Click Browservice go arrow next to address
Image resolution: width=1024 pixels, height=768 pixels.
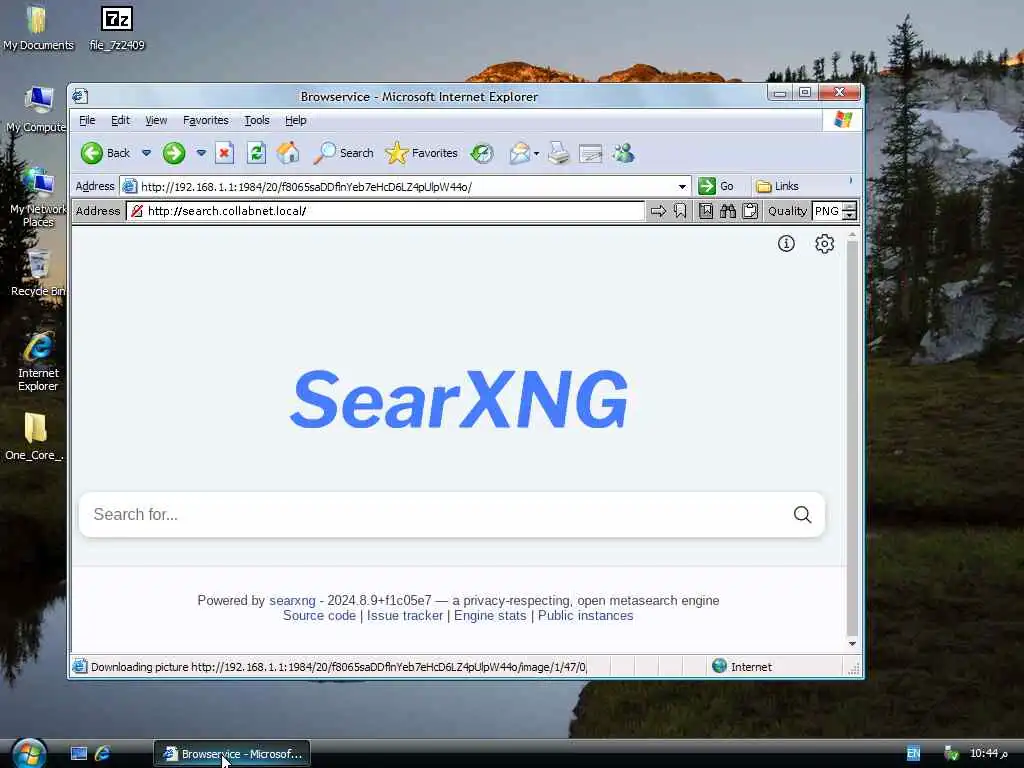658,211
